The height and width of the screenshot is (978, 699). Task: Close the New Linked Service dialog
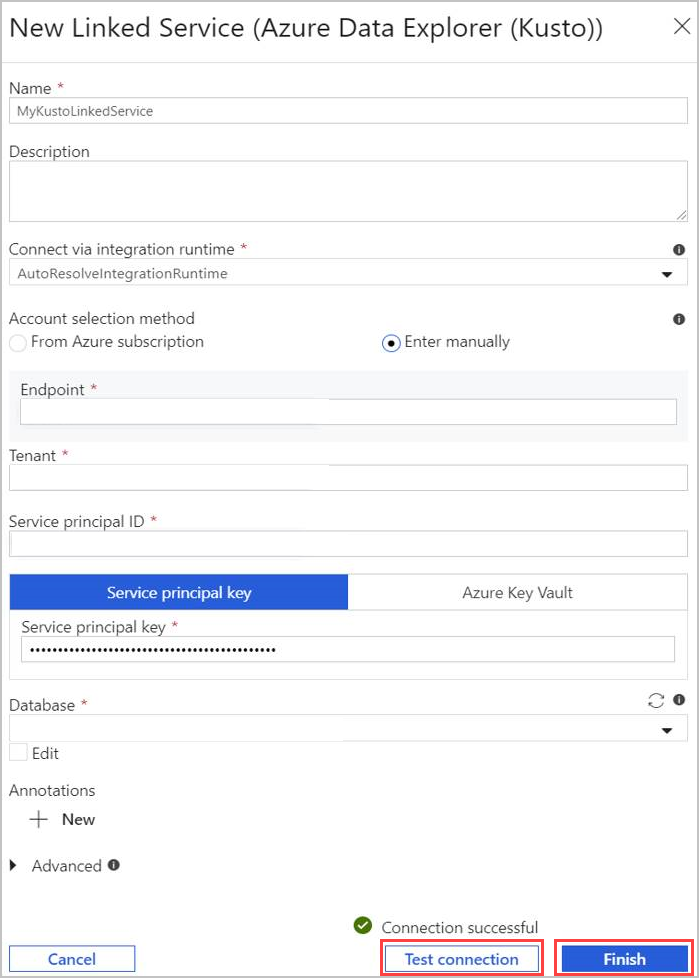pos(683,27)
